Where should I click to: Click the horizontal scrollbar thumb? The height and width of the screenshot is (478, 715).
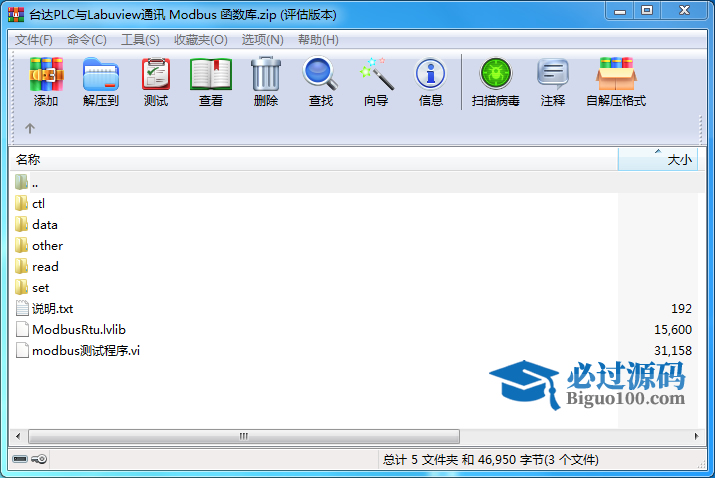coord(244,436)
